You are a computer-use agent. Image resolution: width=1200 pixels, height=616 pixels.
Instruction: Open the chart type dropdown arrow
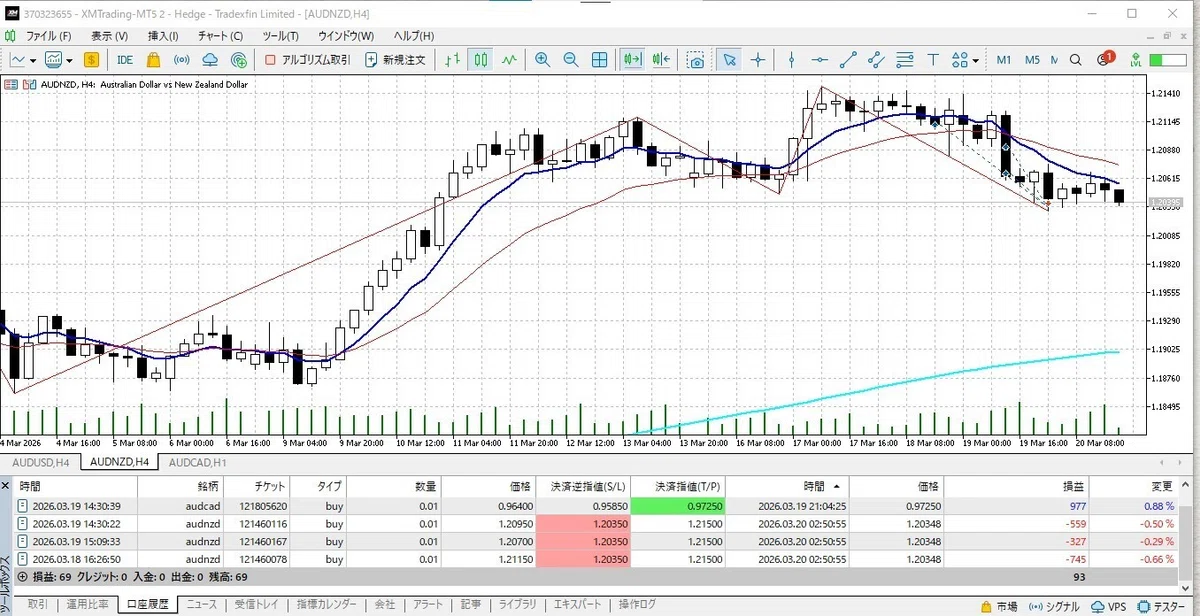34,60
